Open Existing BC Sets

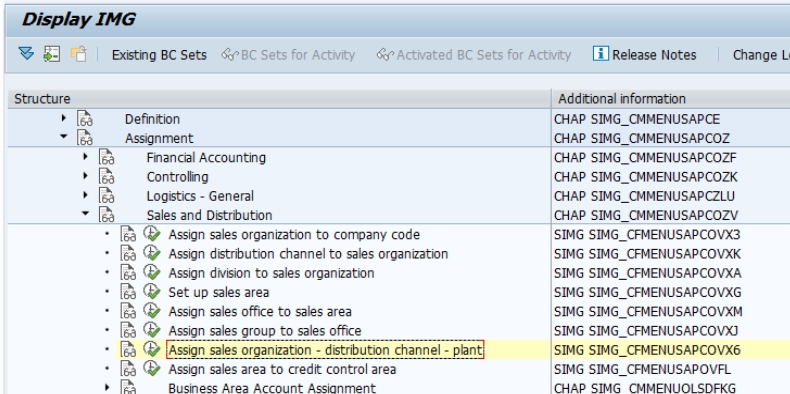(x=159, y=55)
